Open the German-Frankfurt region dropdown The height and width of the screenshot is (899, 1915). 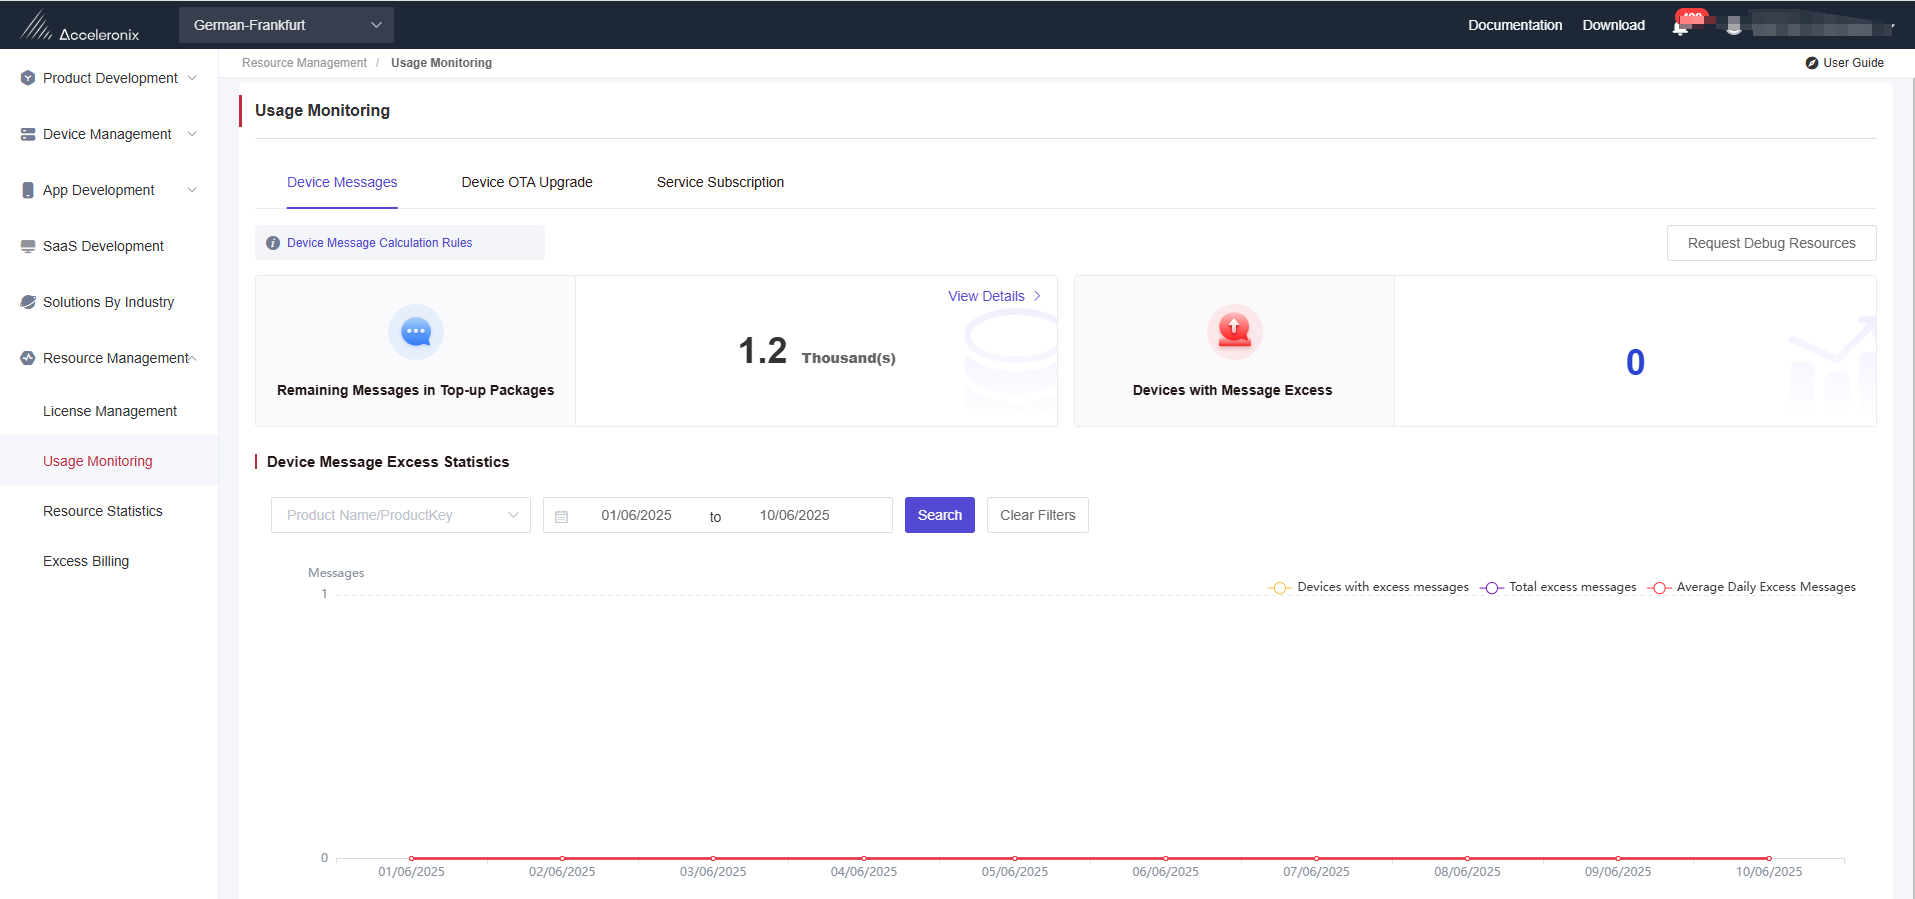[x=286, y=25]
